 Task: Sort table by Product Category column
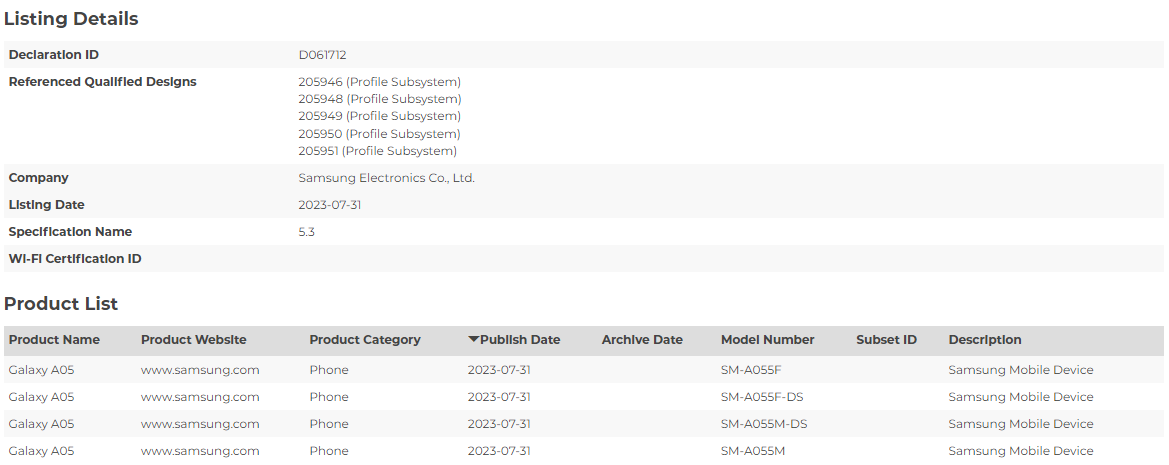(x=364, y=340)
